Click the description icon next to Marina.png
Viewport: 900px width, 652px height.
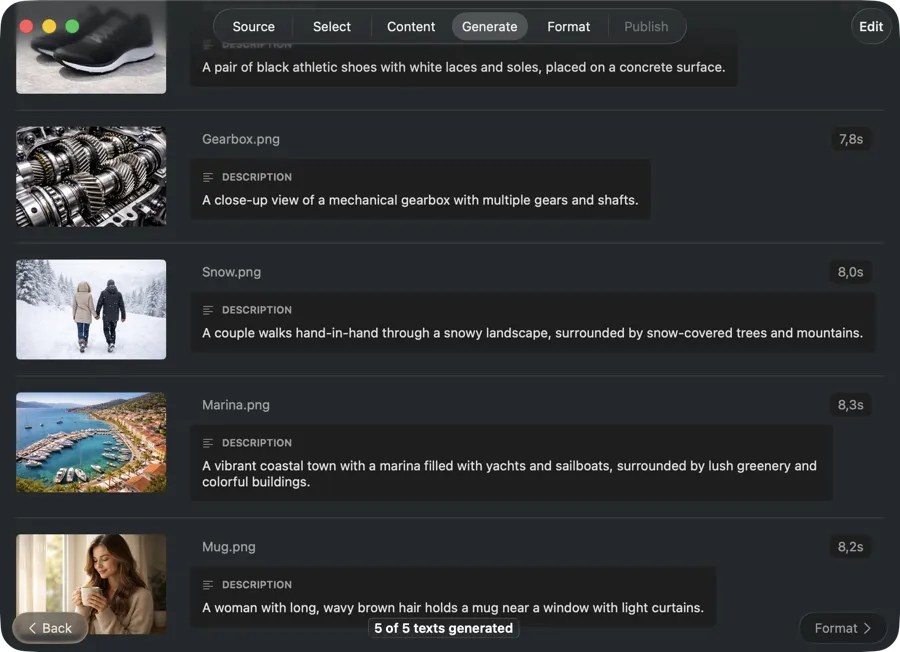(207, 442)
